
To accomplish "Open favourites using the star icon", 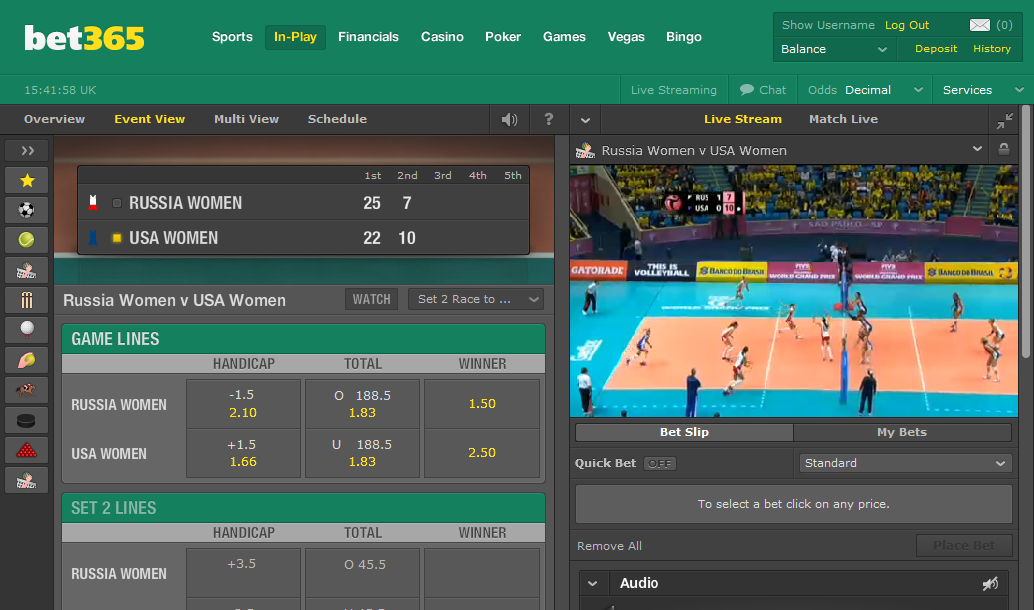I will pos(27,180).
